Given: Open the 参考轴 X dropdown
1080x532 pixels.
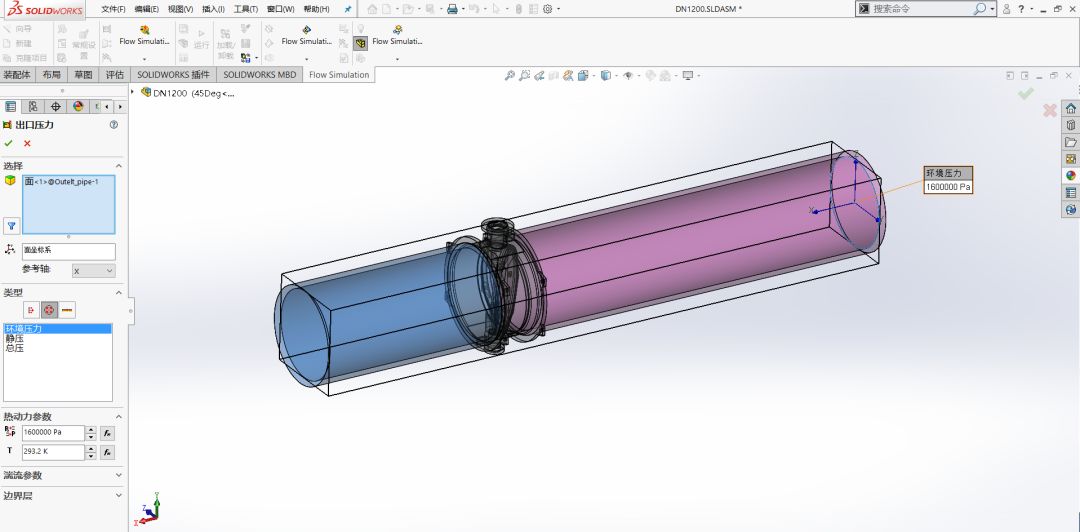Looking at the screenshot, I should pos(94,272).
